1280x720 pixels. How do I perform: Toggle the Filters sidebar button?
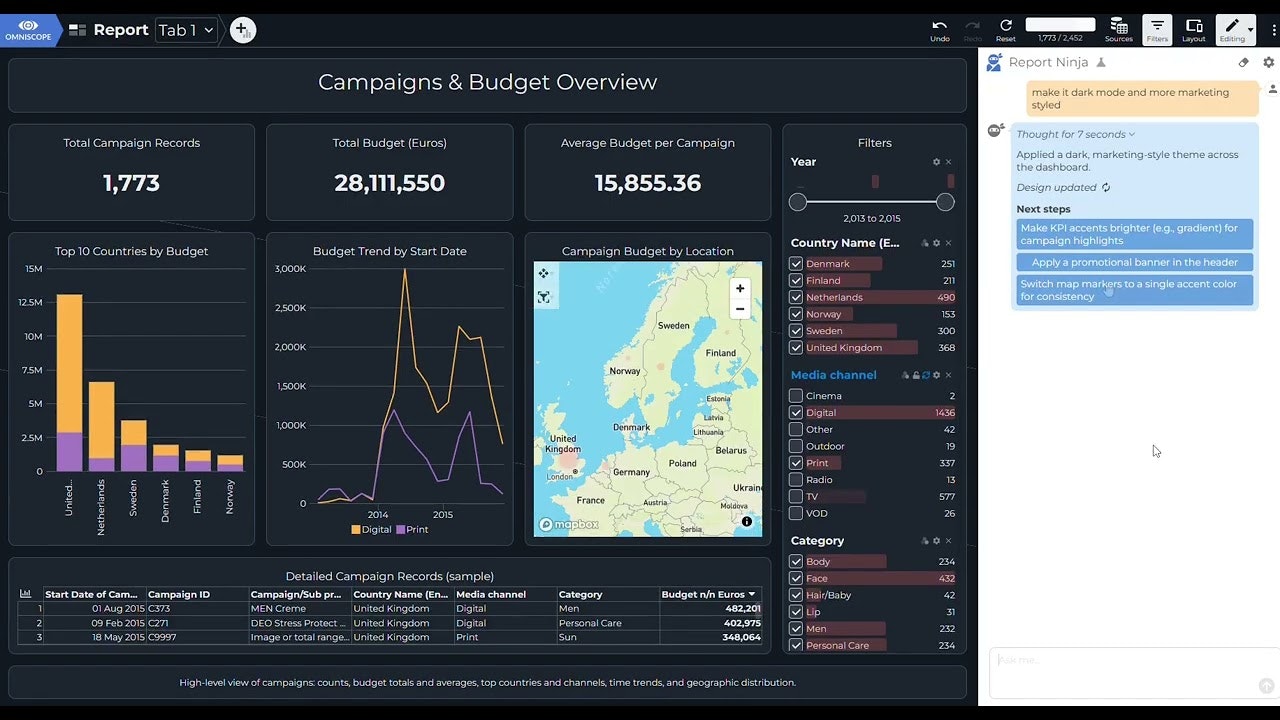[1157, 30]
